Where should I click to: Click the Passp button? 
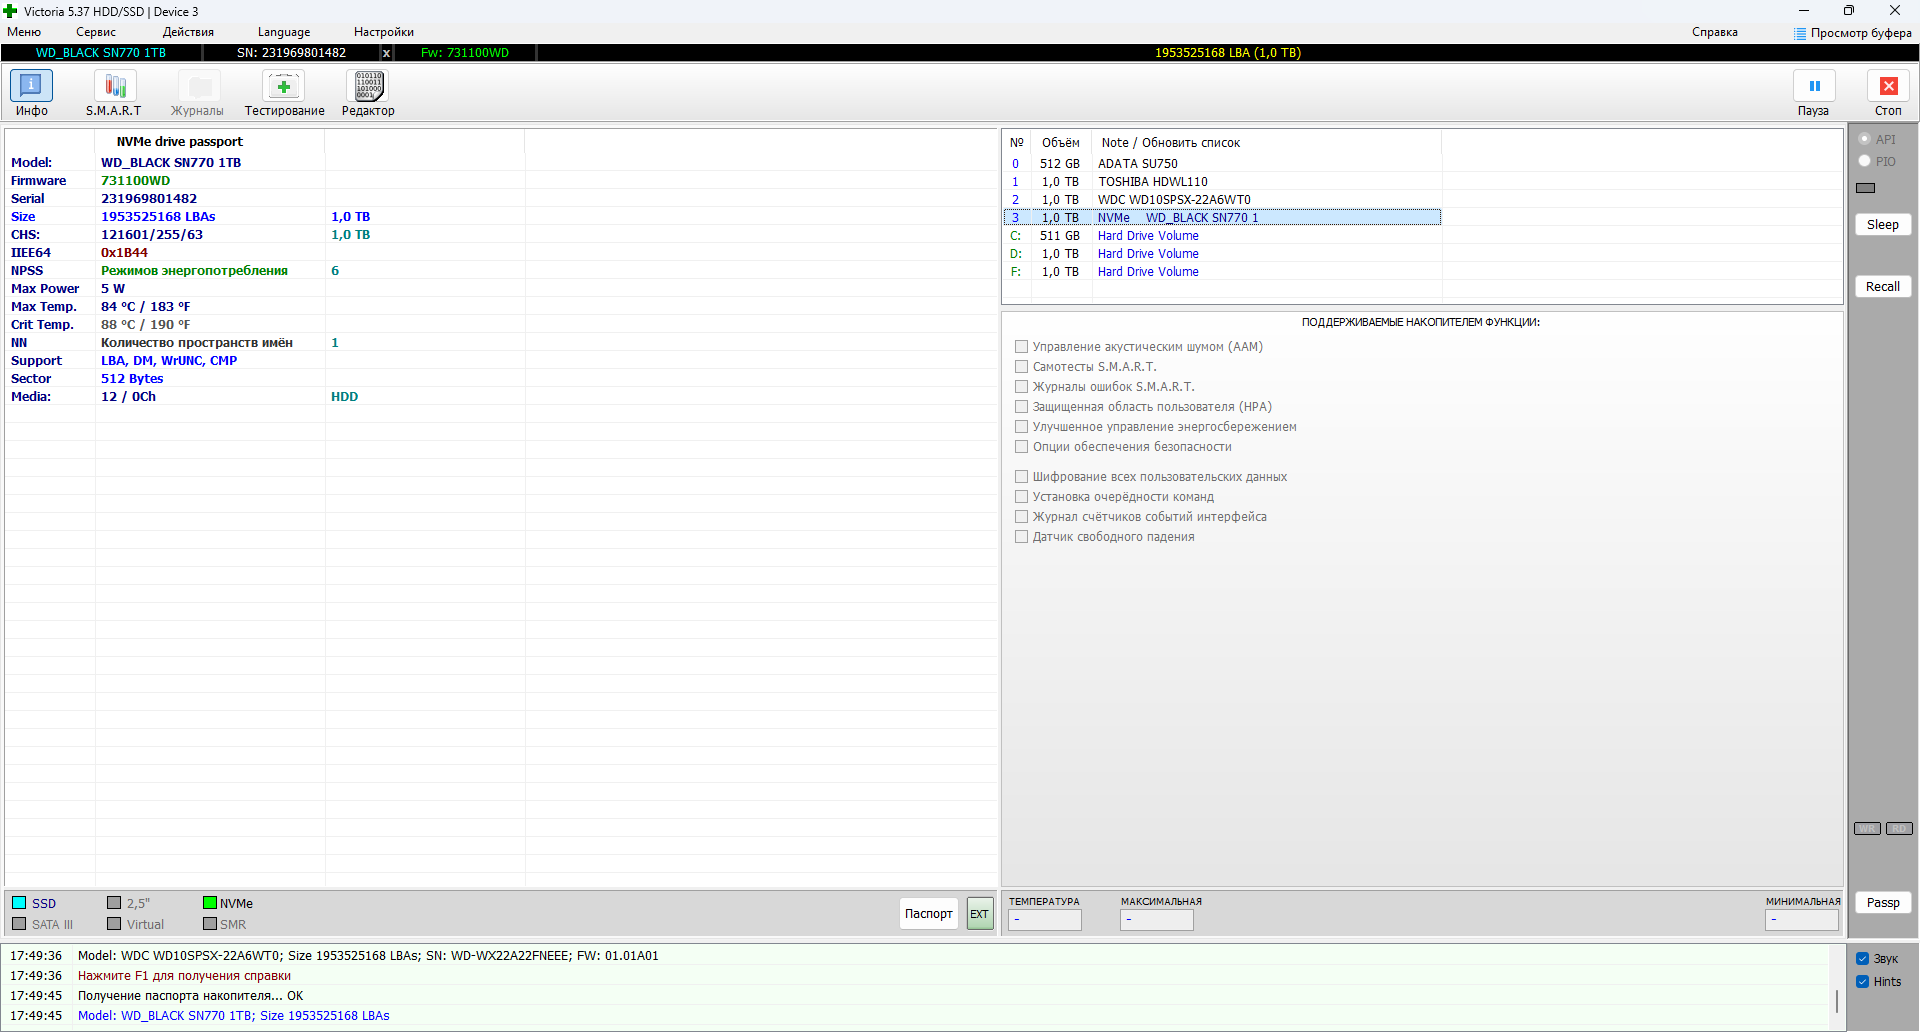pyautogui.click(x=1883, y=903)
